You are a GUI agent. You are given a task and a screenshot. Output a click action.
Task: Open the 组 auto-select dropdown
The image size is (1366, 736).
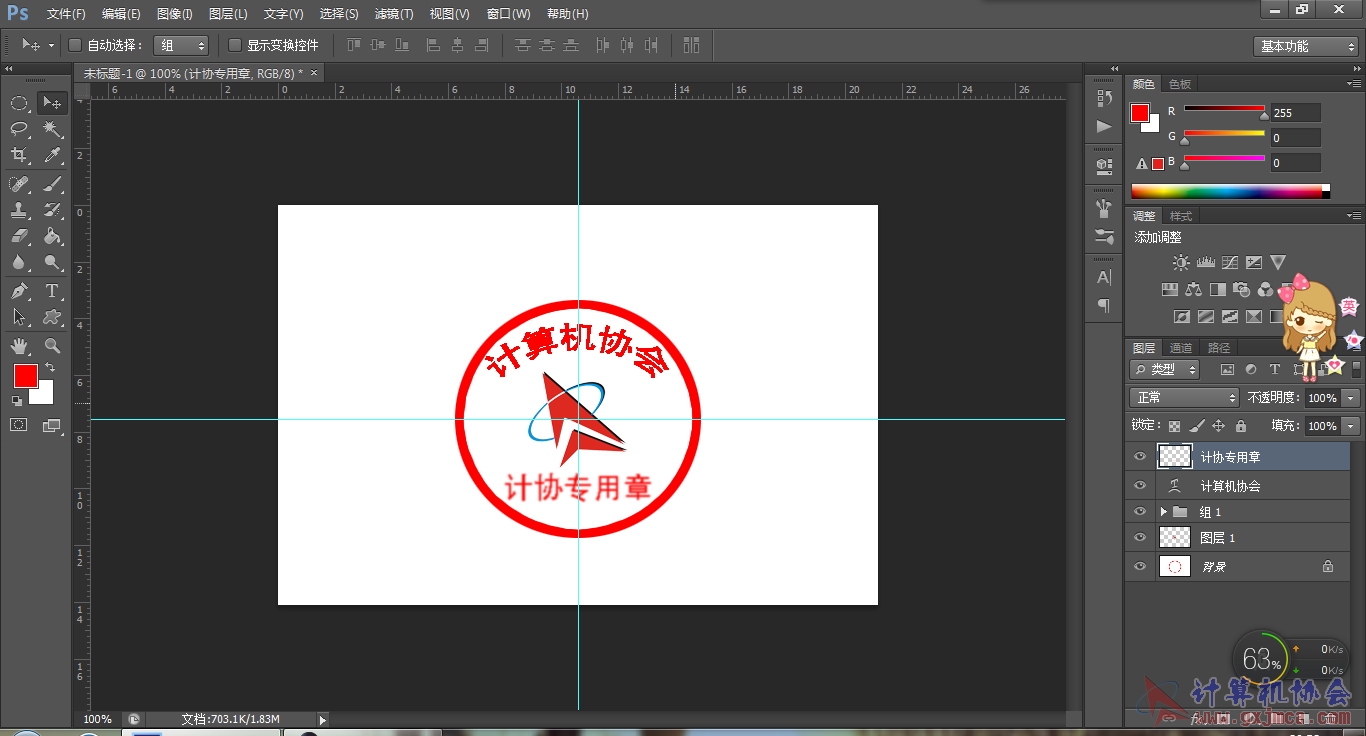[x=181, y=45]
